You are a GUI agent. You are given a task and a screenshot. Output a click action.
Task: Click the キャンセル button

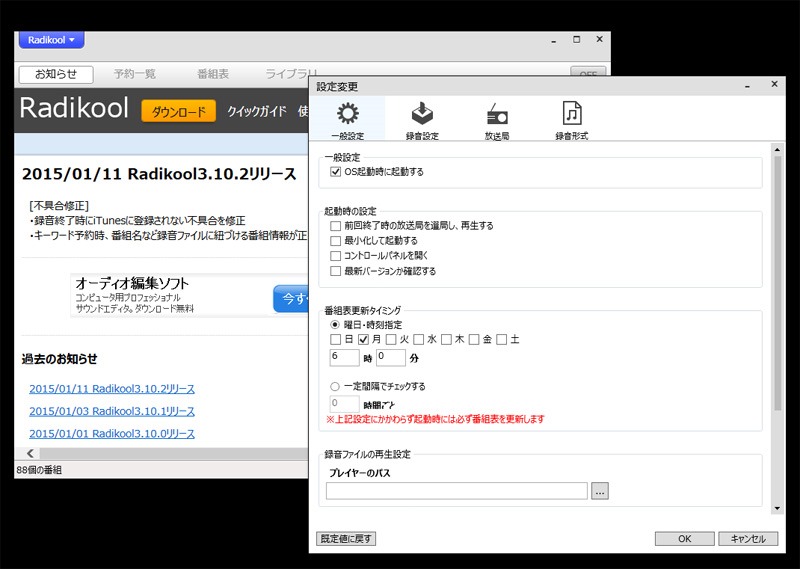(x=748, y=538)
